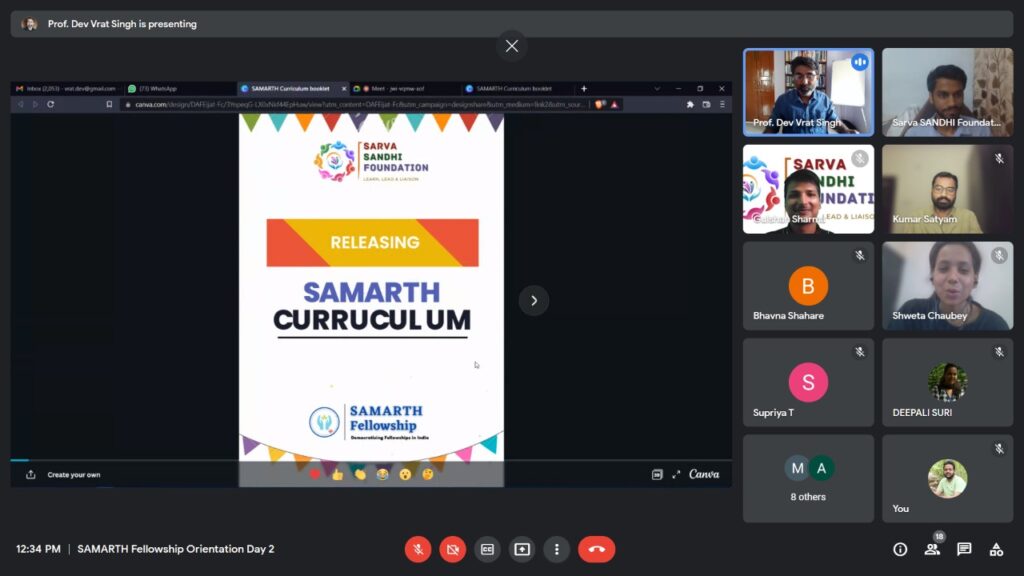React with the laughing tears emoji
Viewport: 1024px width, 576px height.
click(382, 475)
